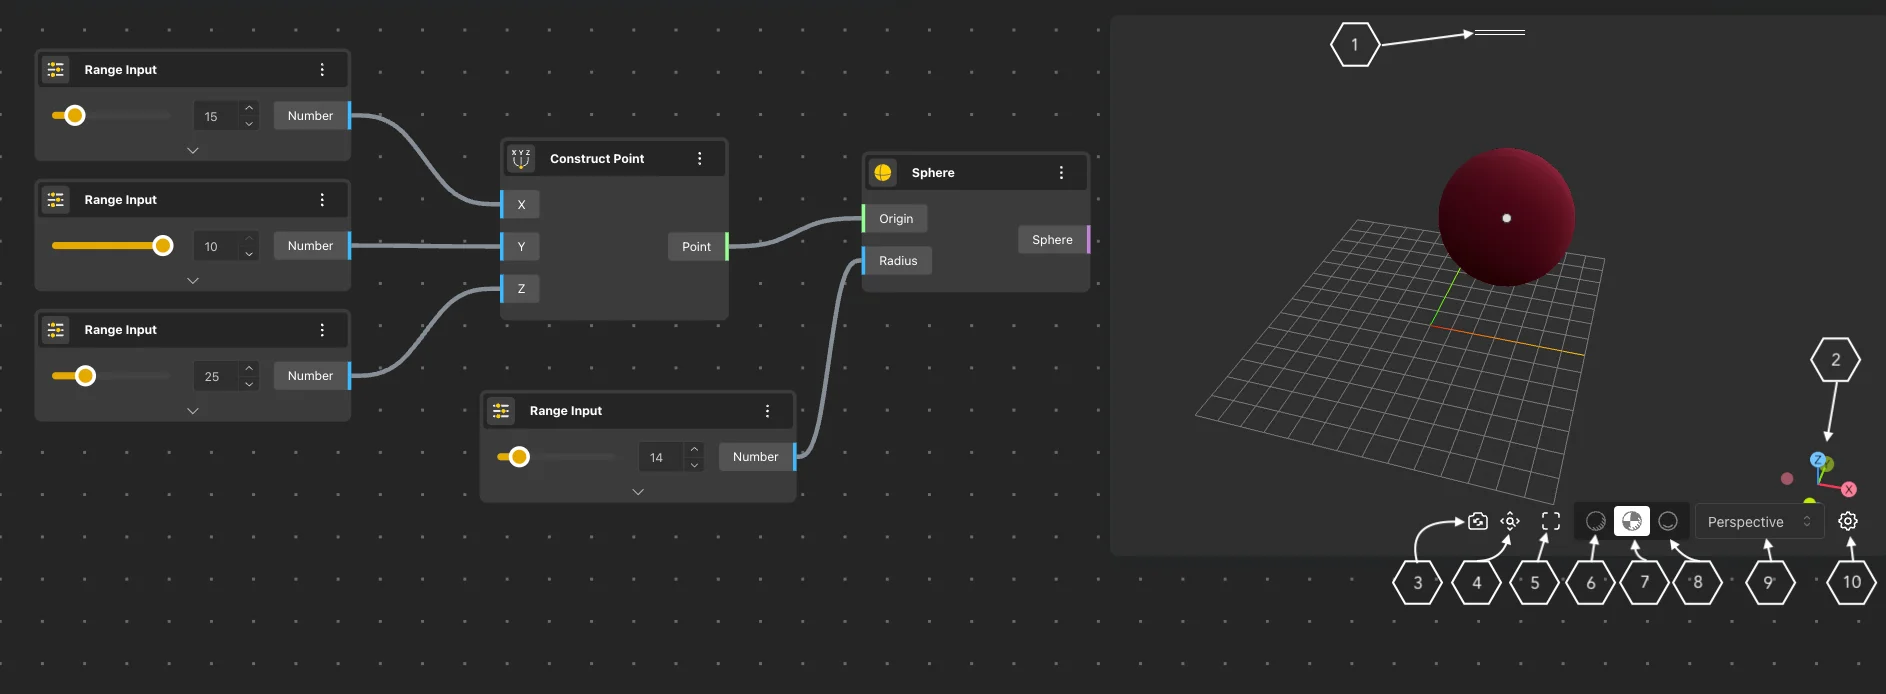Viewport: 1886px width, 694px height.
Task: Open the Perspective camera dropdown
Action: tap(1758, 522)
